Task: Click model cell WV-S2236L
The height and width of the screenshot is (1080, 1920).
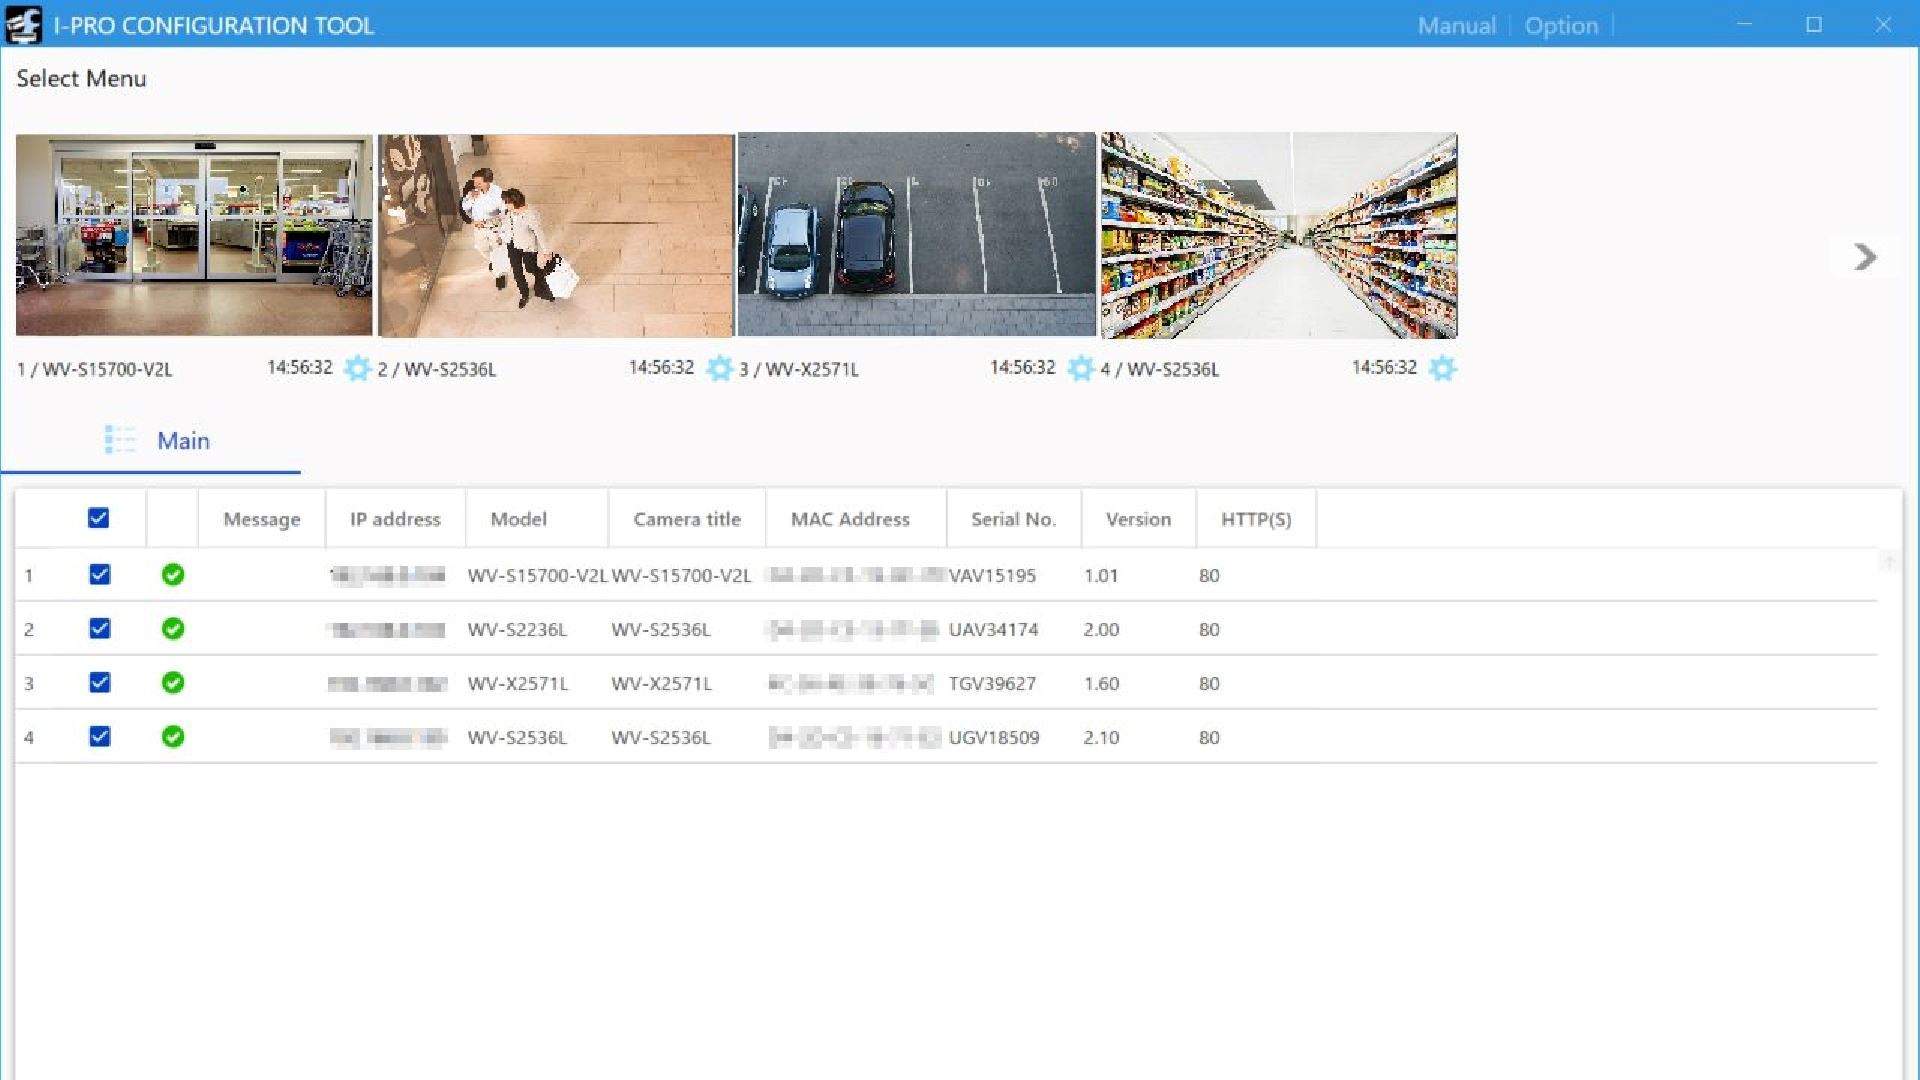Action: [517, 630]
